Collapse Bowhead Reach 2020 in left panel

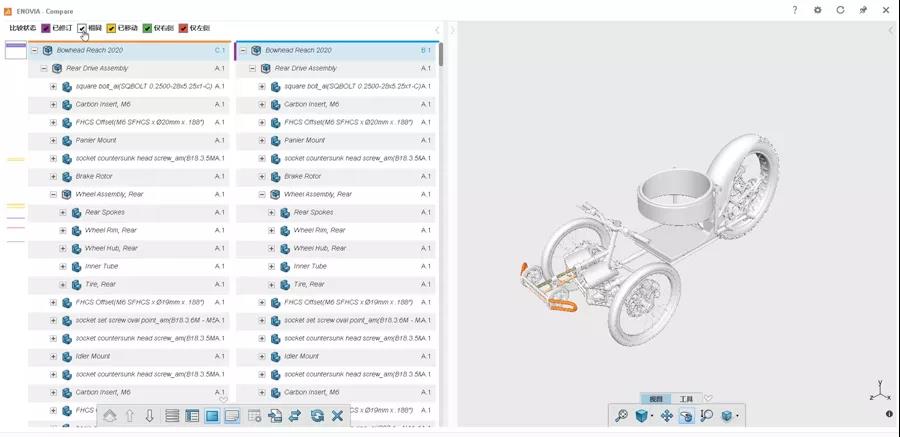coord(34,51)
